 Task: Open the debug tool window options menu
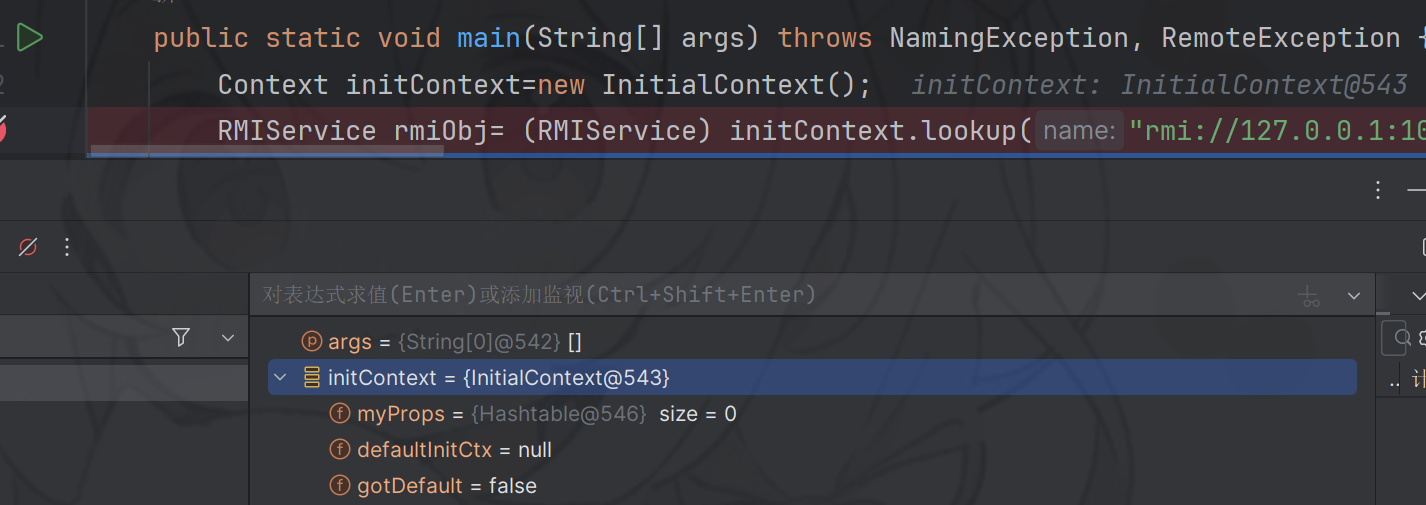1378,190
